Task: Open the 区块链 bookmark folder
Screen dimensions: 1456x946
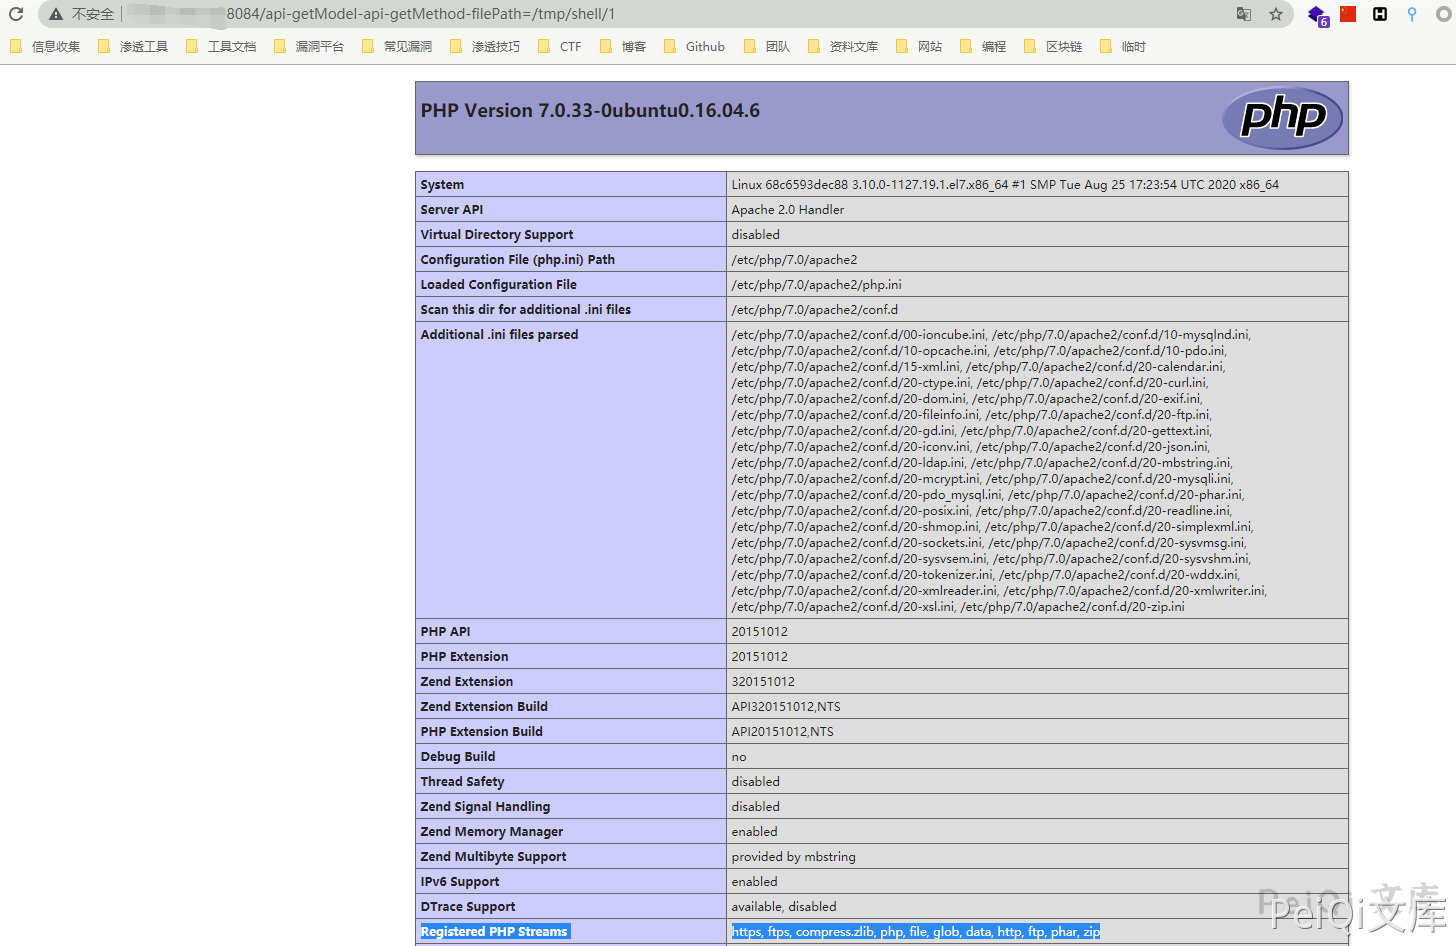Action: pyautogui.click(x=1054, y=47)
